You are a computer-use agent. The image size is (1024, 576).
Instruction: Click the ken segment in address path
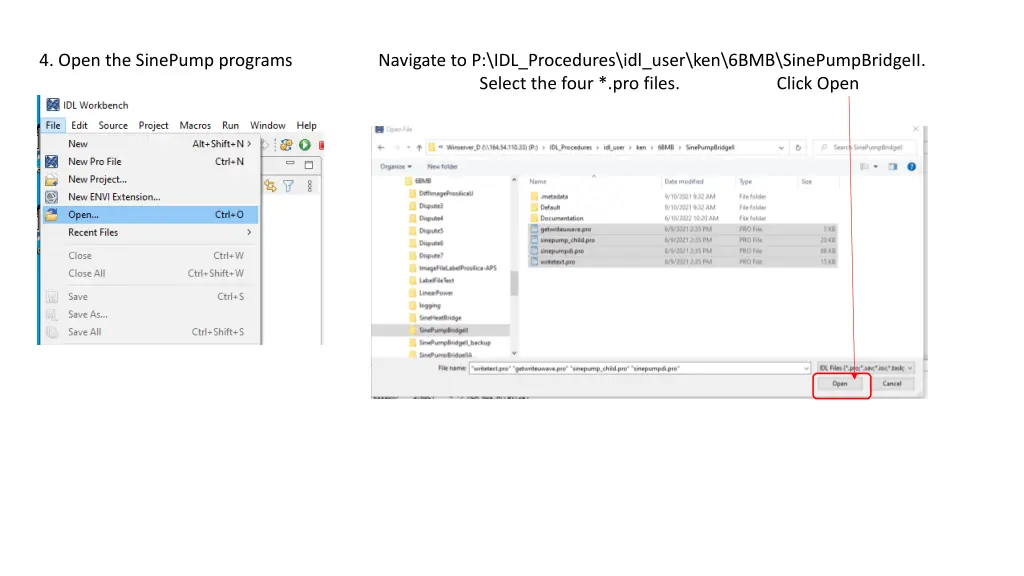click(x=641, y=148)
